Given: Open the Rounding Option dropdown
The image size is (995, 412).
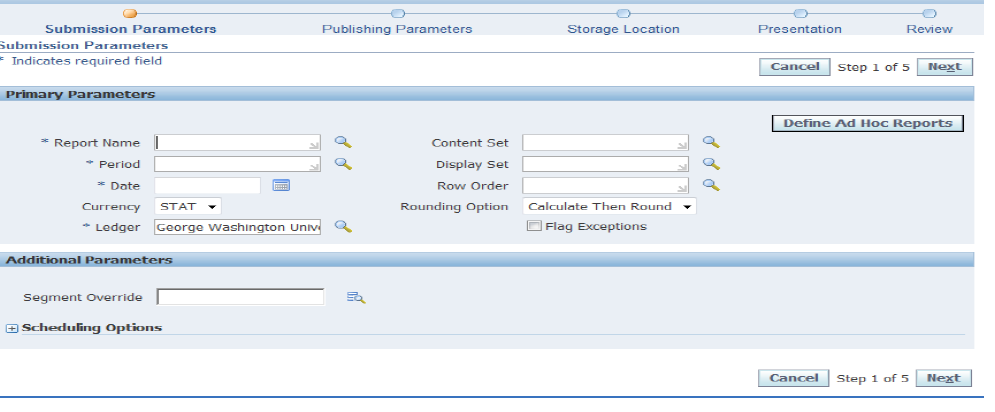Looking at the screenshot, I should coord(609,206).
